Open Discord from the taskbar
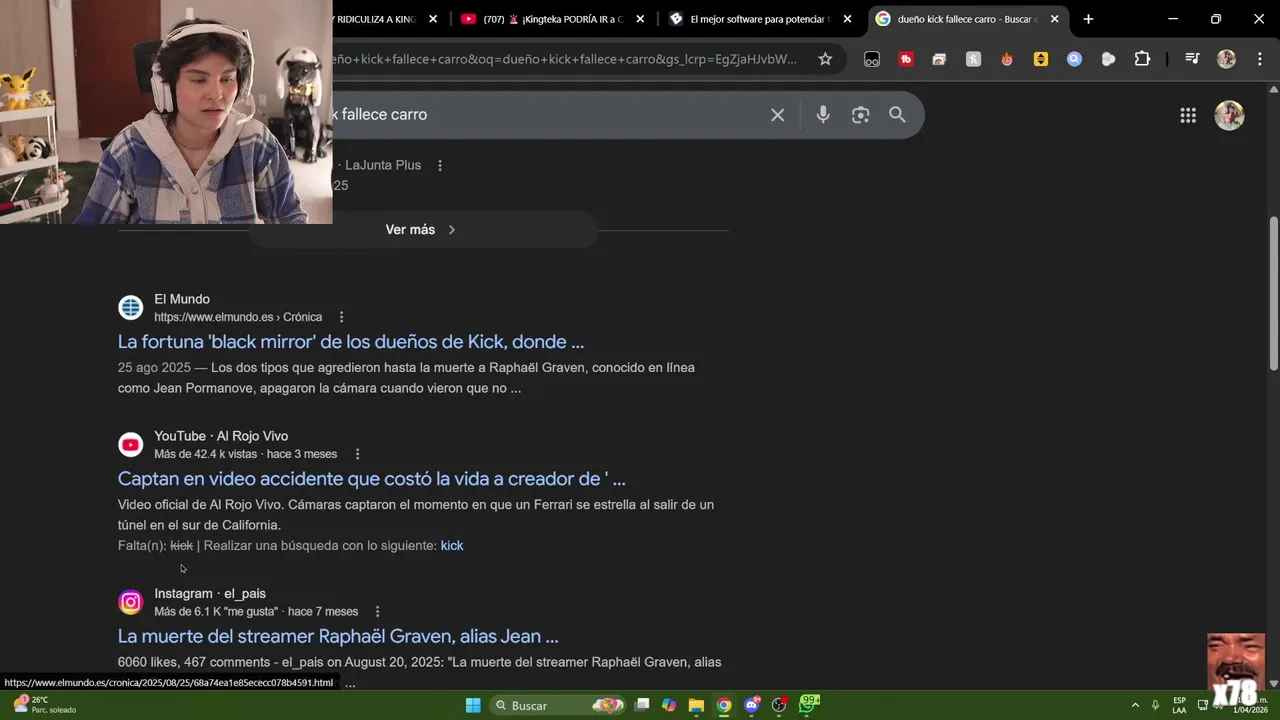The image size is (1280, 720). (752, 705)
